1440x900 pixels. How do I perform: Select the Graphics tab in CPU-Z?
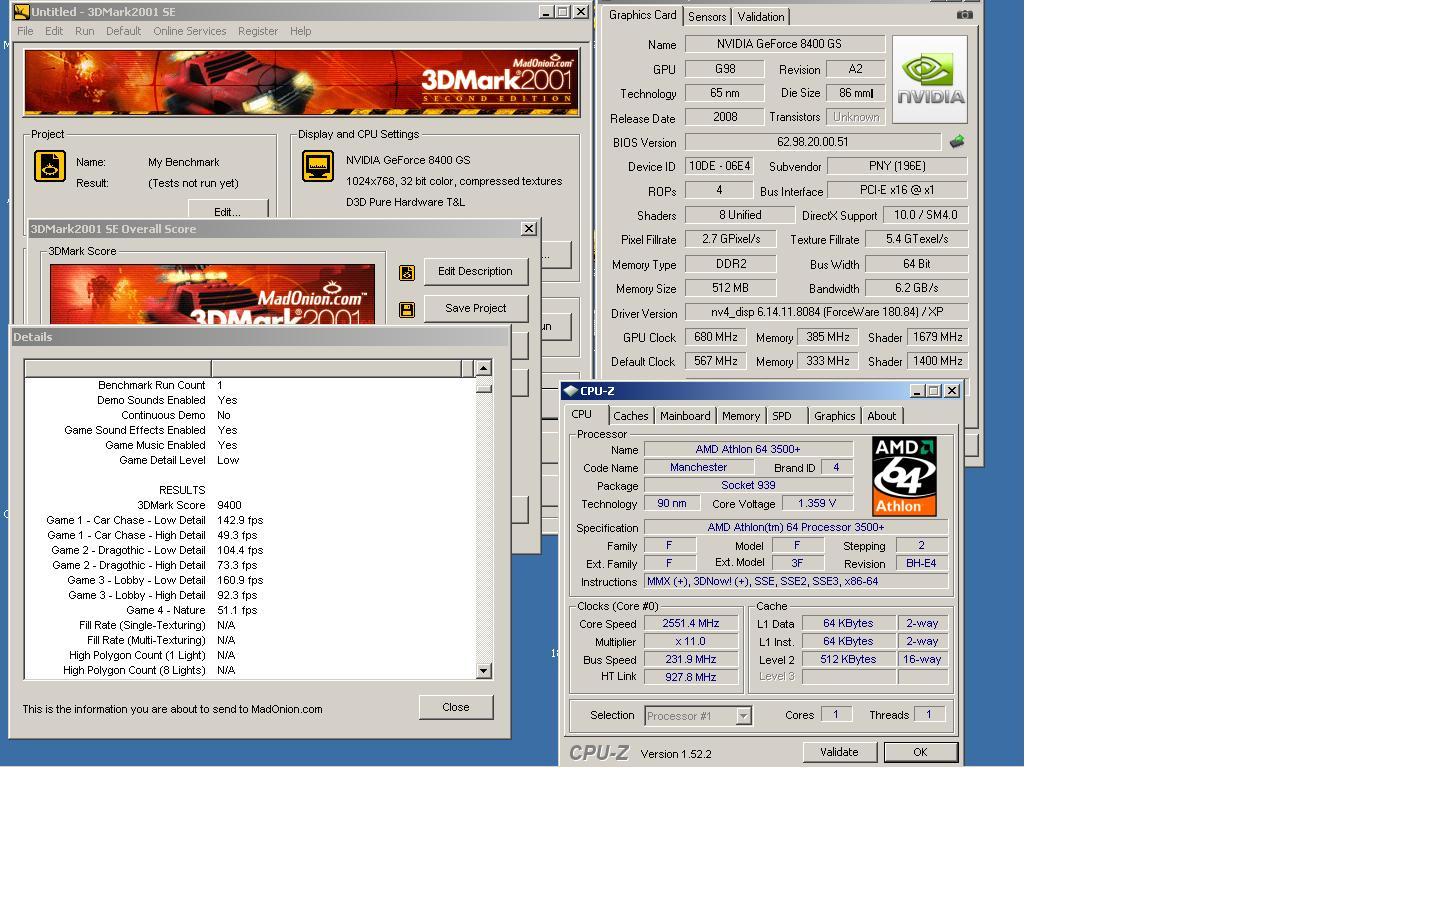tap(835, 416)
